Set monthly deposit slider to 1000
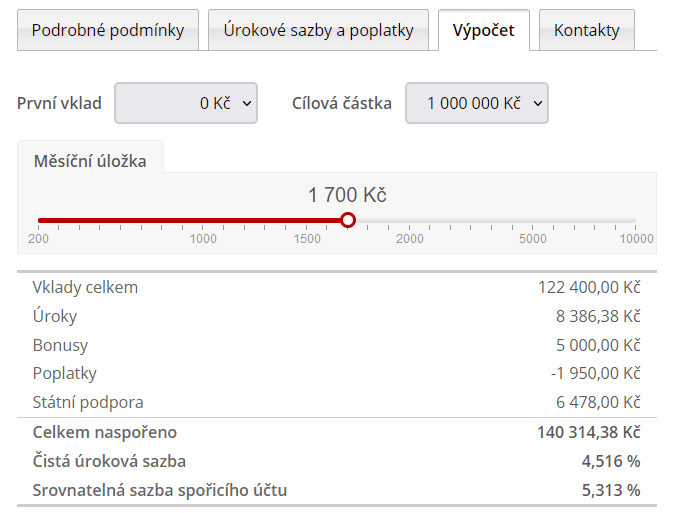 point(203,221)
